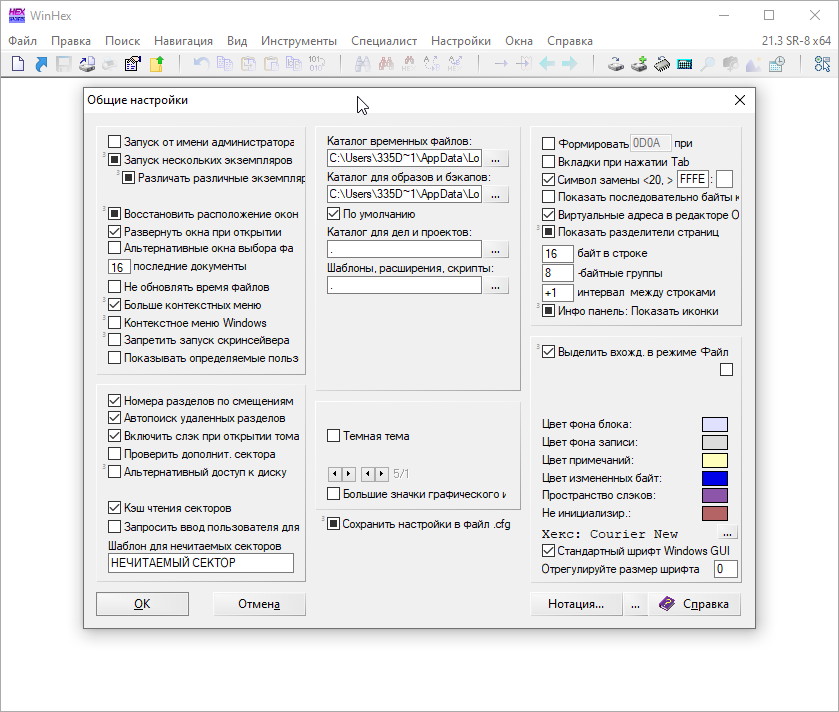Click the Properties clipboard icon in toolbar

133,64
